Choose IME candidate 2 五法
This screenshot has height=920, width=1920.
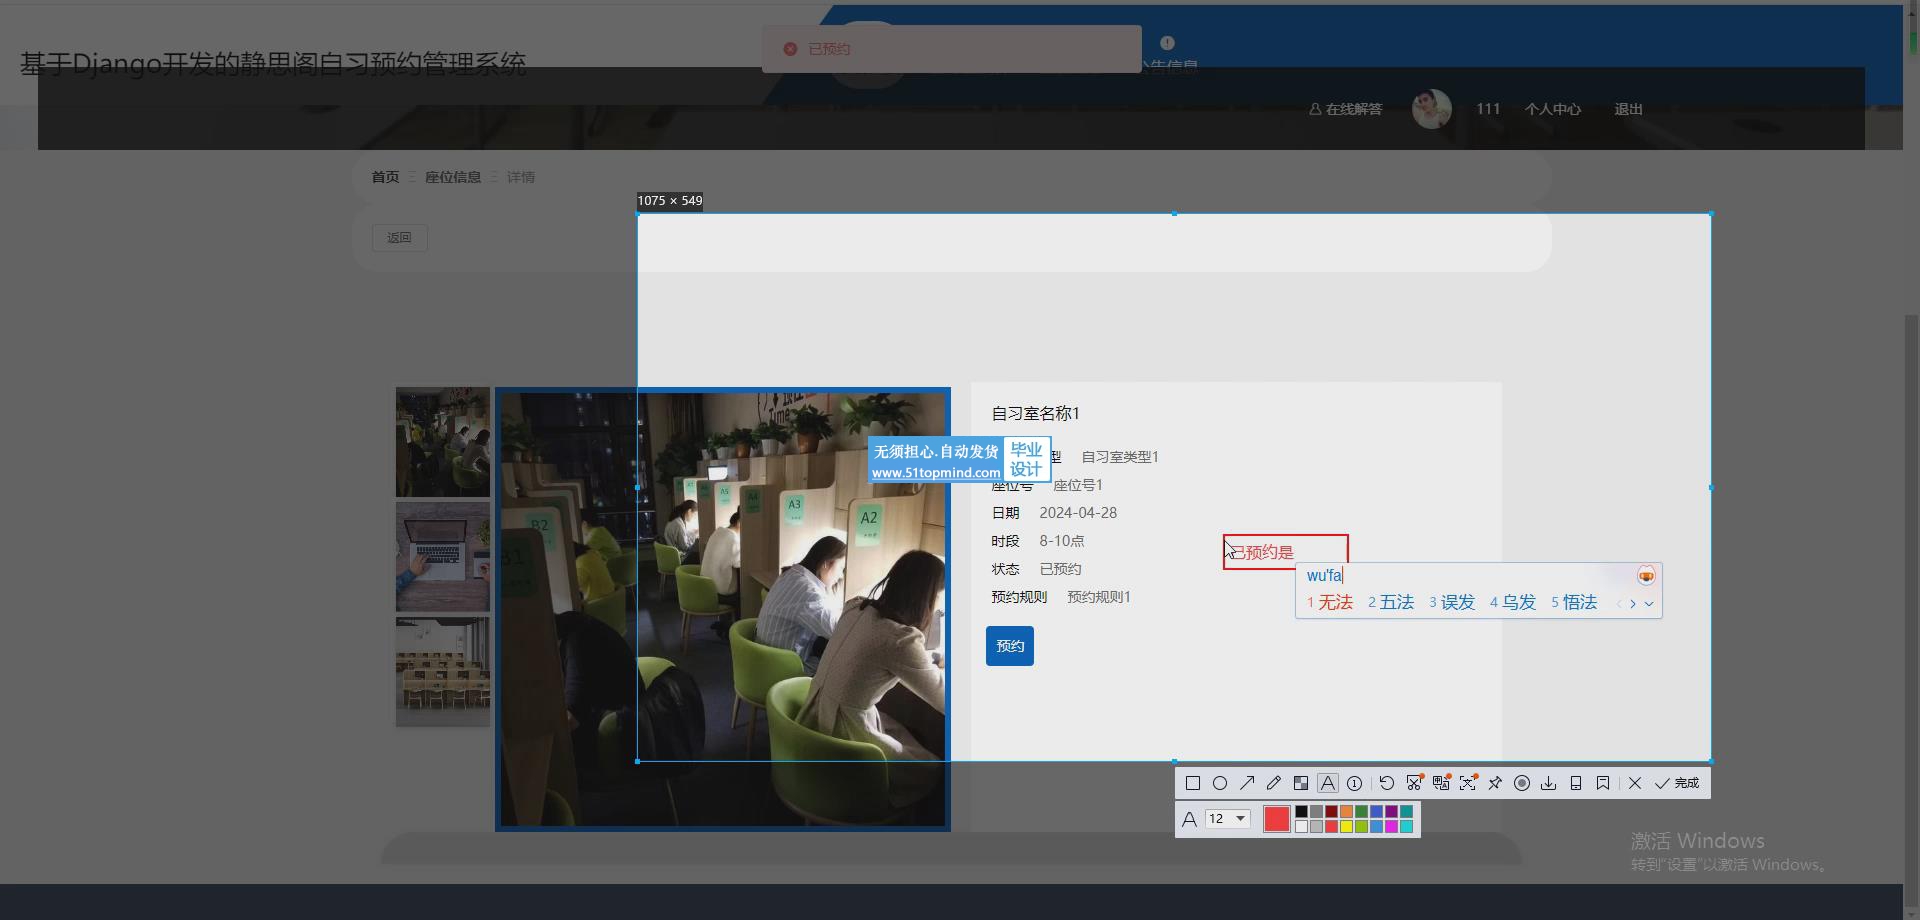pyautogui.click(x=1391, y=602)
